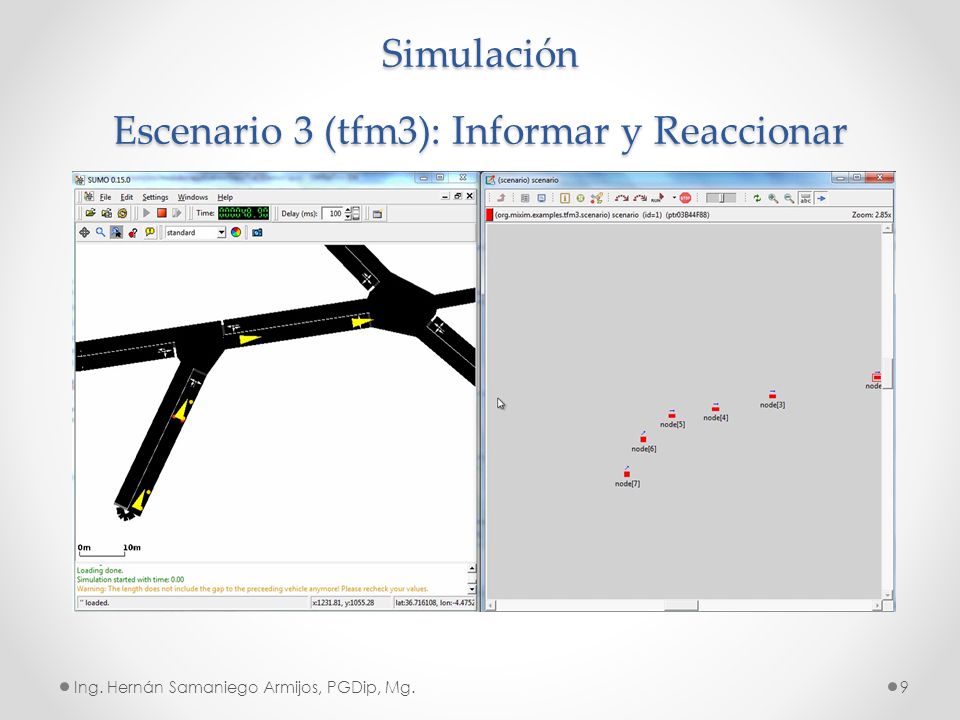Open the Windows menu in SUMO
960x720 pixels.
click(192, 197)
